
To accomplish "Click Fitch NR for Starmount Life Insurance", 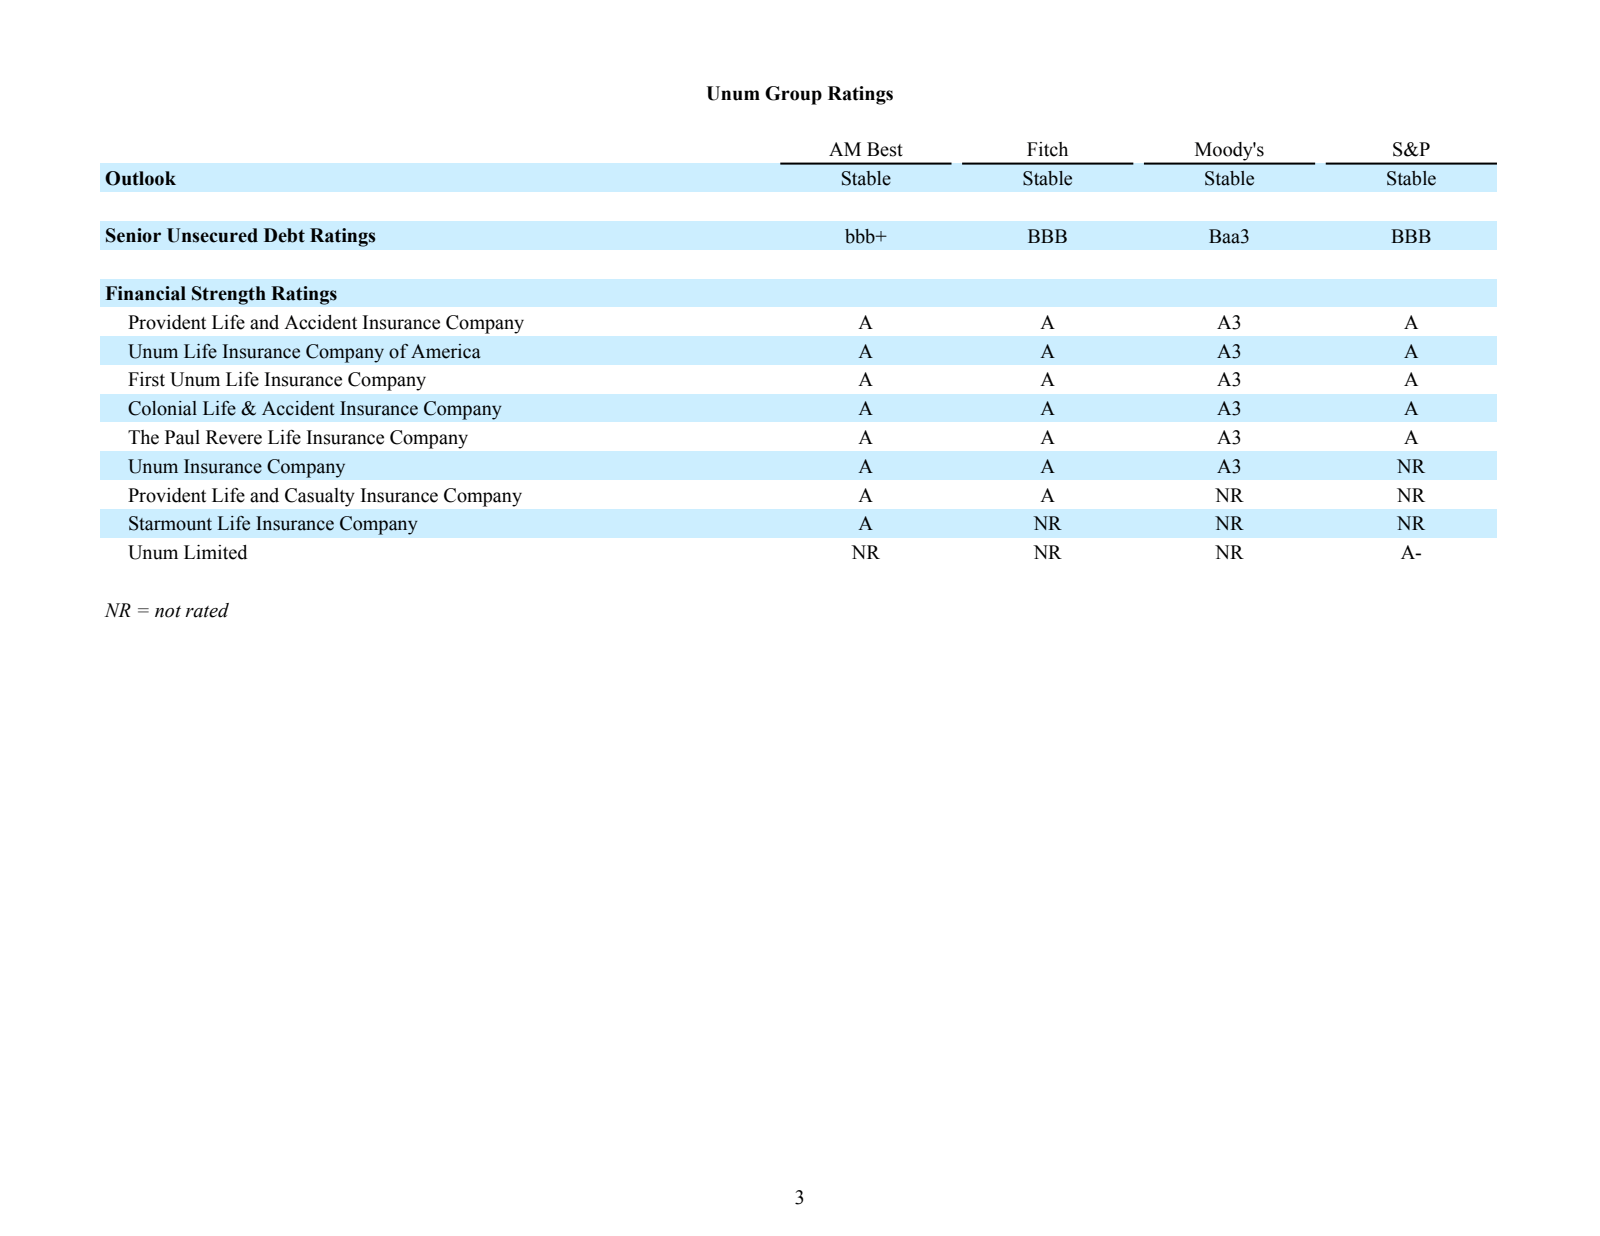I will click(x=1047, y=523).
